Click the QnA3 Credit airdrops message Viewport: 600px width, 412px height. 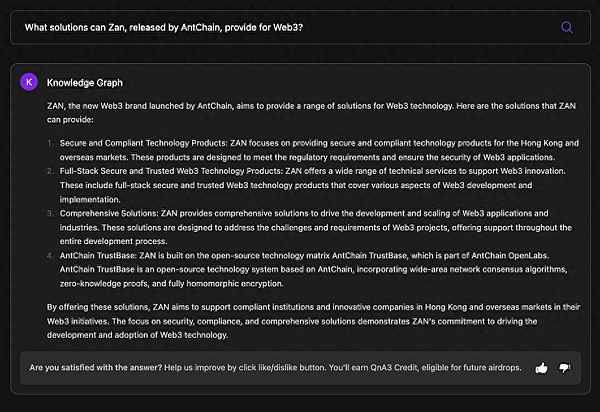[400, 368]
